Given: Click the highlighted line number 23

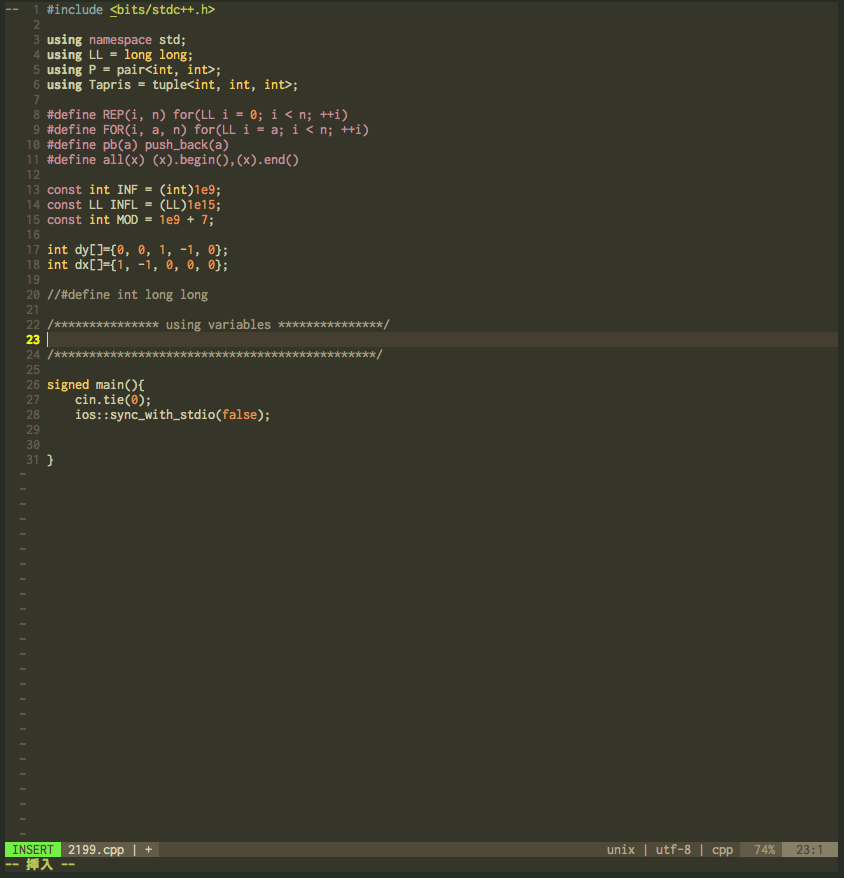Looking at the screenshot, I should point(33,340).
